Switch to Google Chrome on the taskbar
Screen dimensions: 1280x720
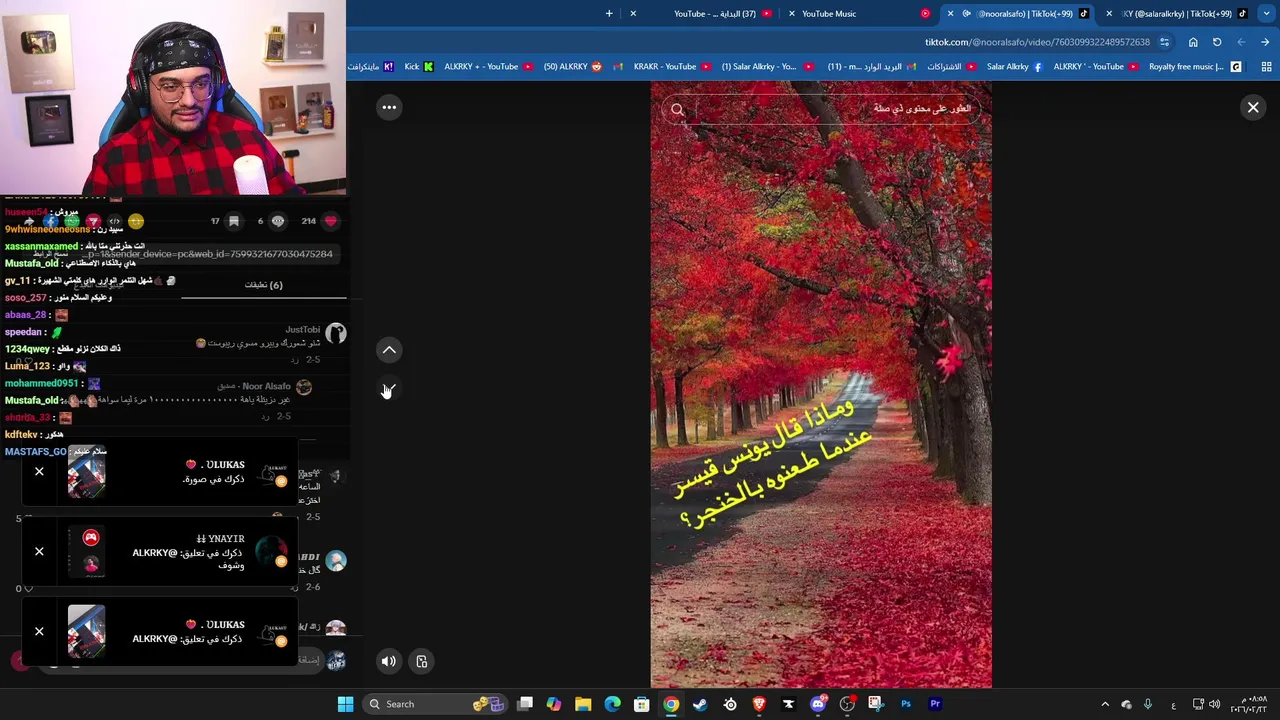(x=671, y=704)
